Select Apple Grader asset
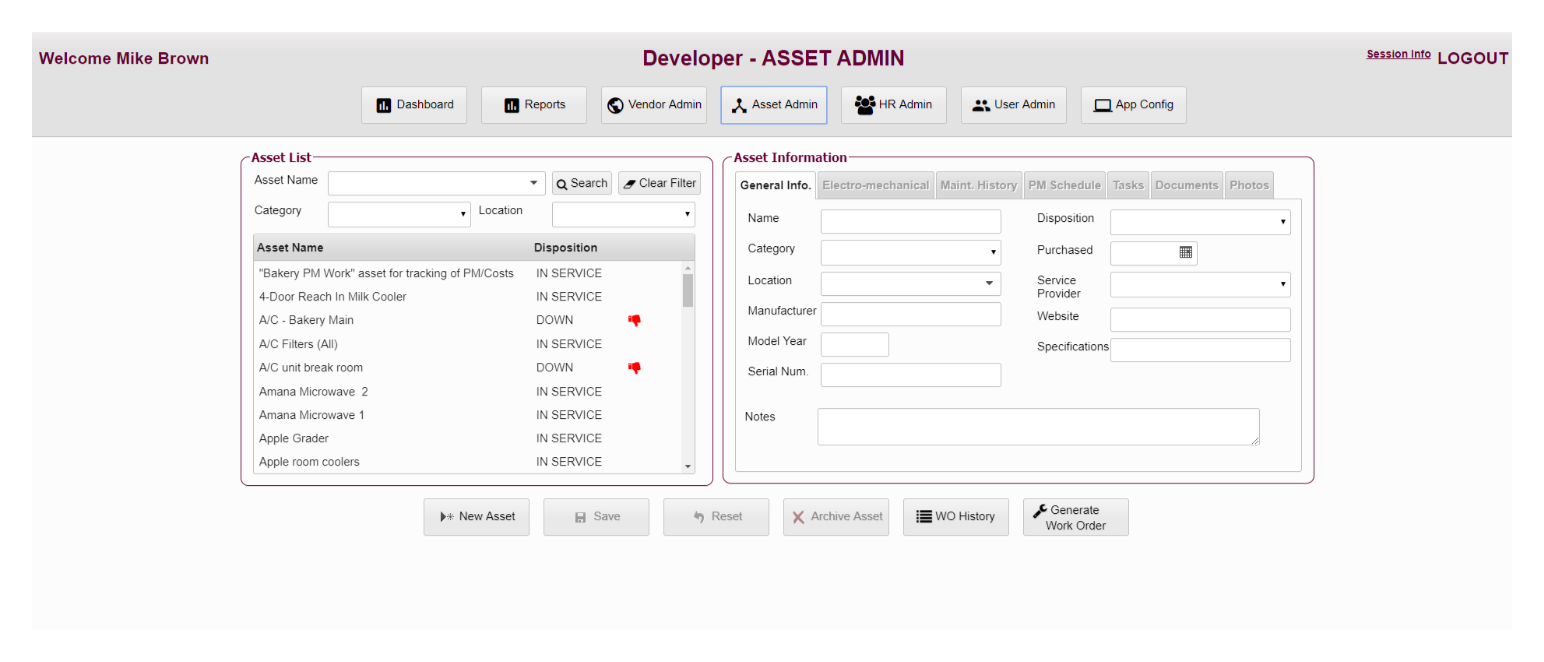This screenshot has width=1544, height=662. pos(468,438)
